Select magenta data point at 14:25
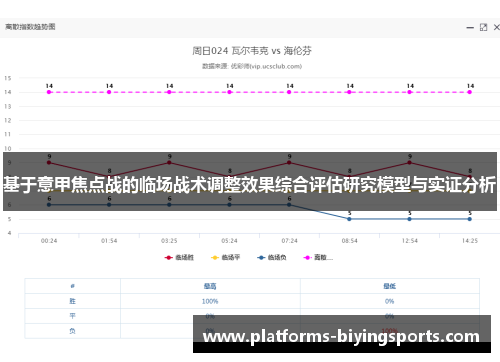This screenshot has width=500, height=362. [469, 92]
